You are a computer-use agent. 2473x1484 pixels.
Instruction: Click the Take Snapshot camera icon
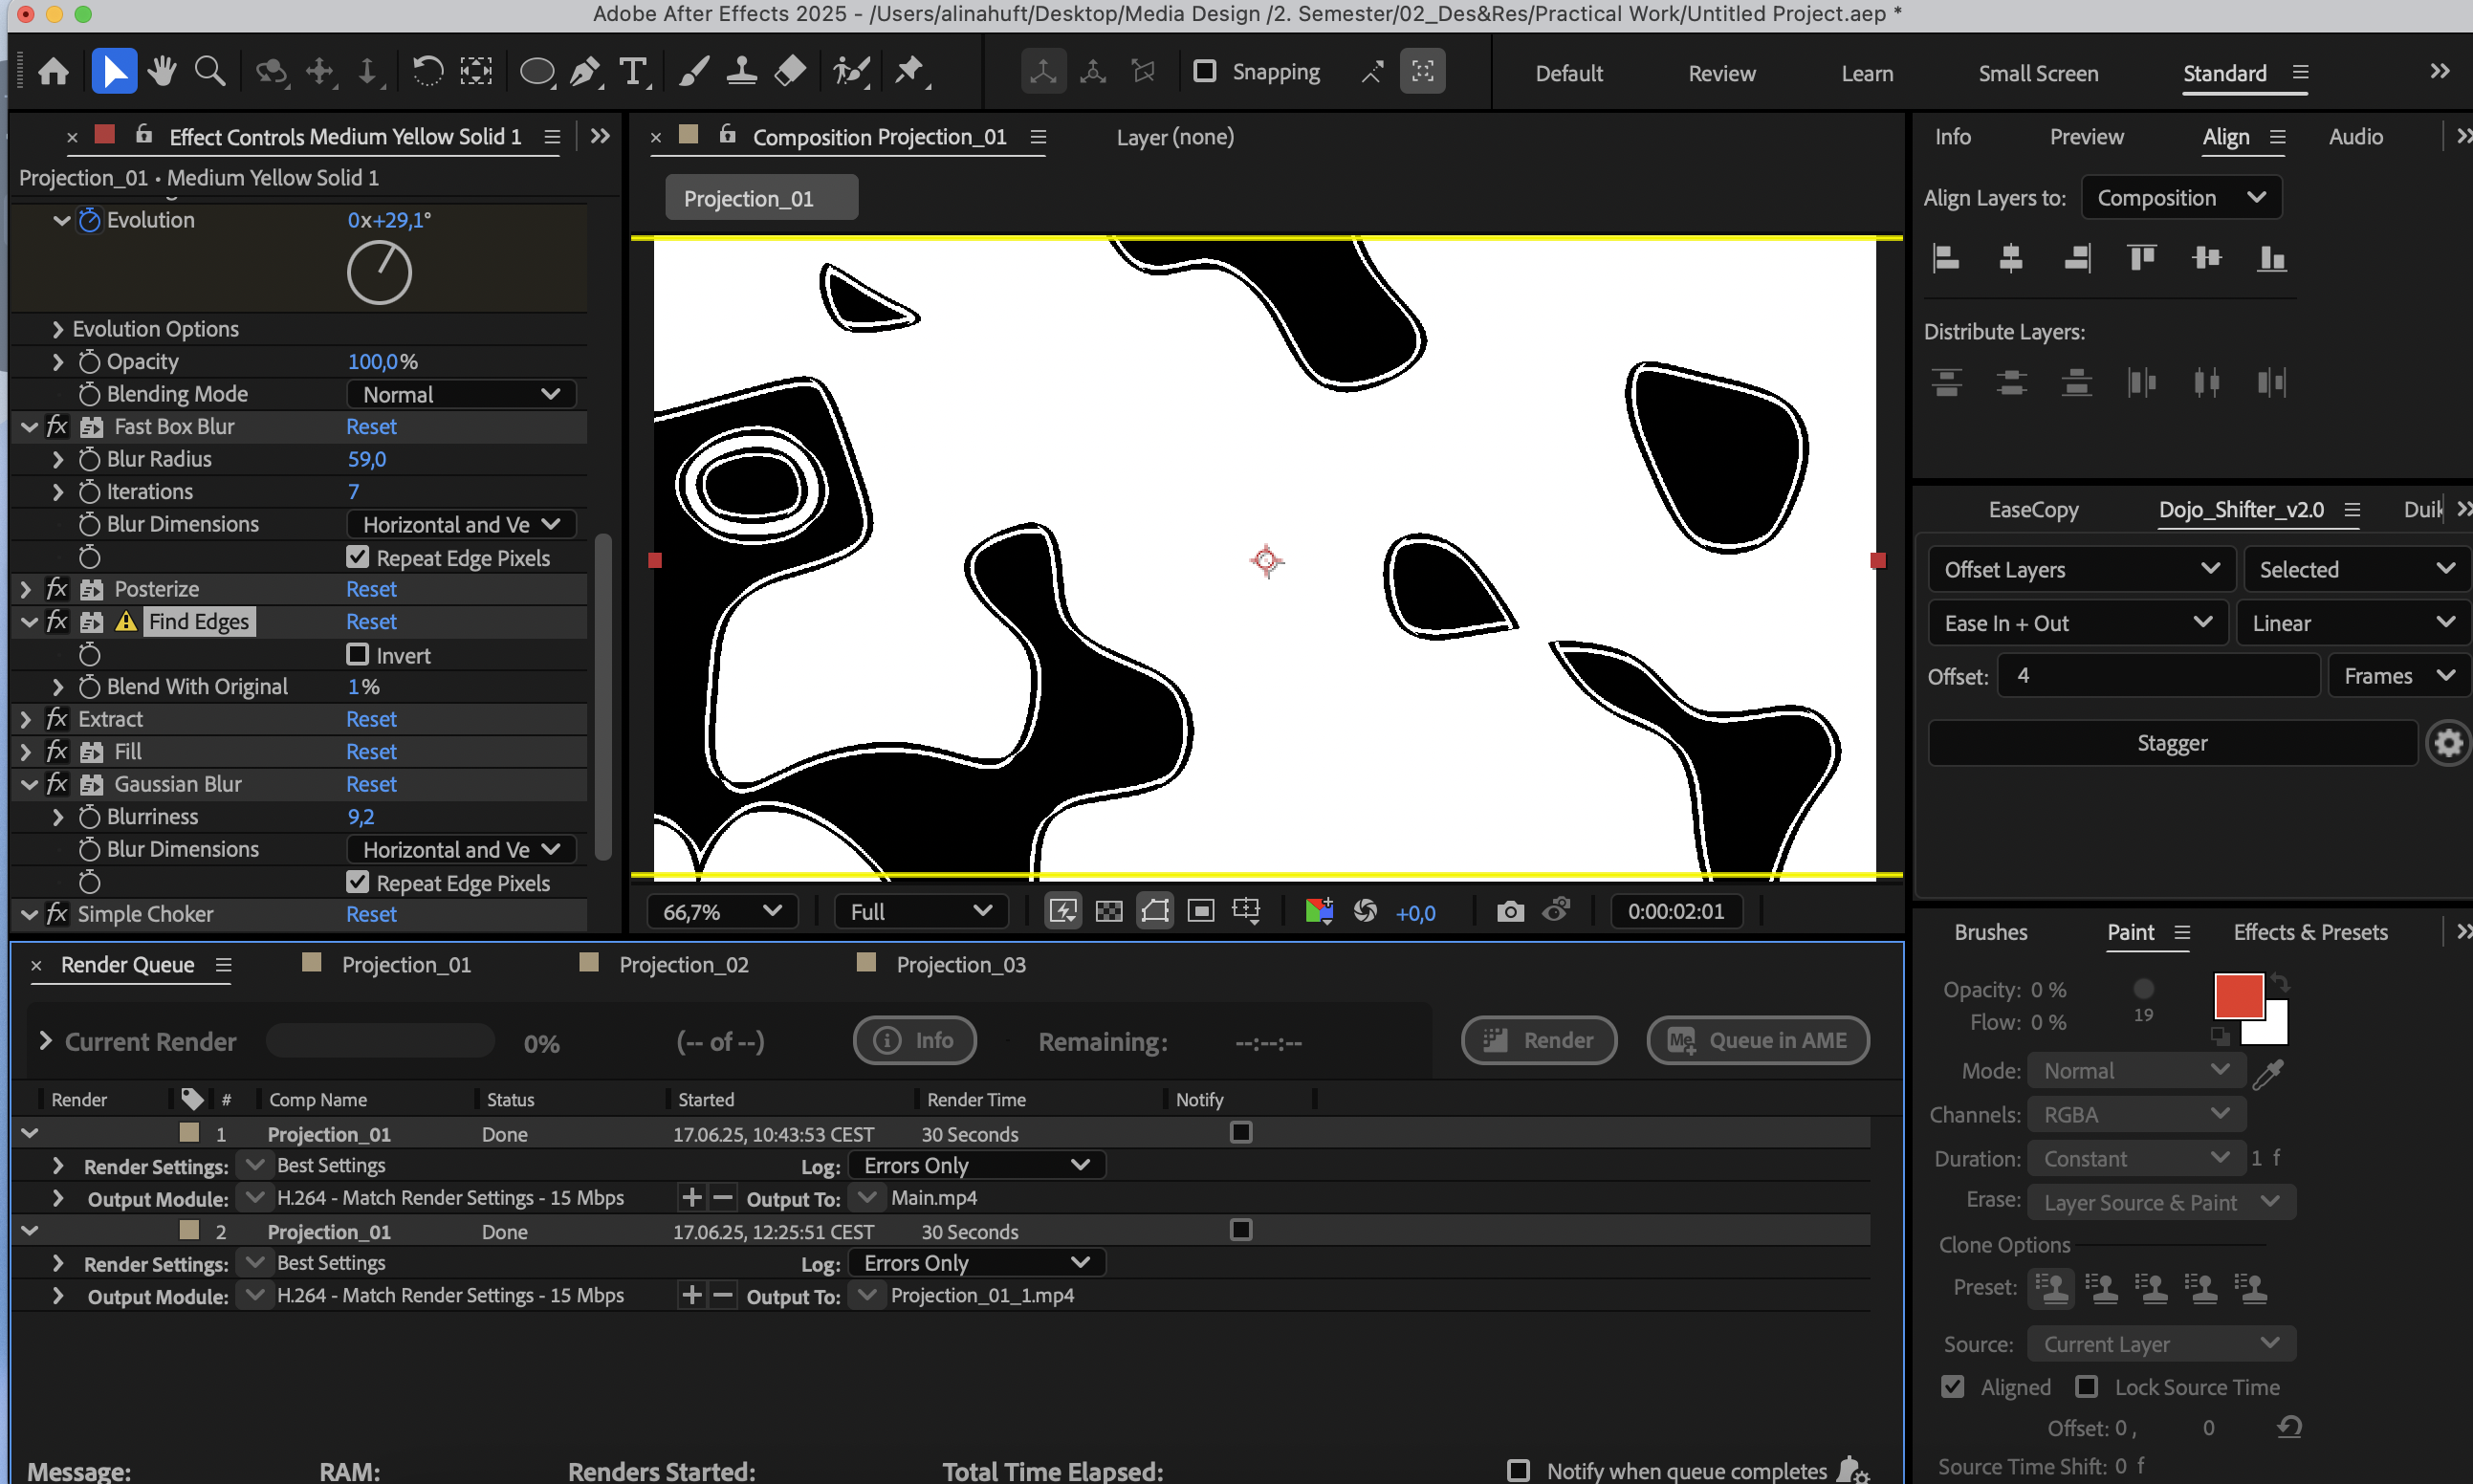[1510, 911]
